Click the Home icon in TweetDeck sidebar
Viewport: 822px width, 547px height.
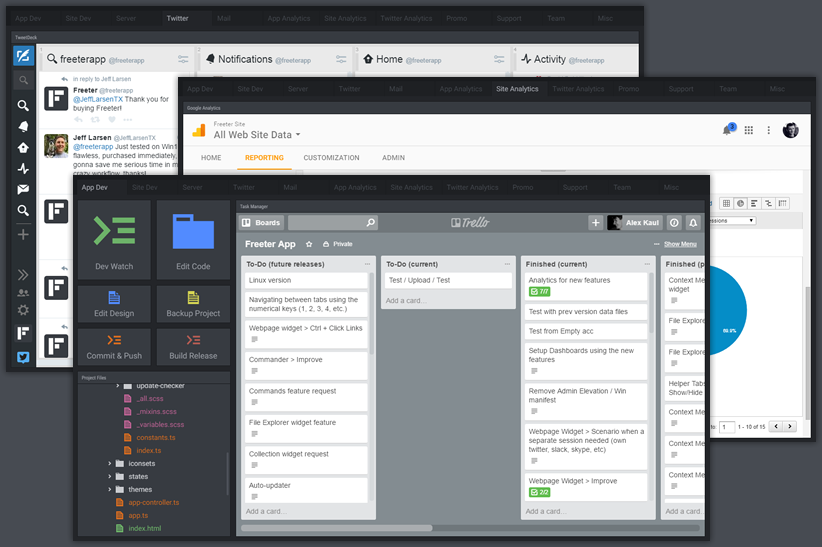coord(23,147)
